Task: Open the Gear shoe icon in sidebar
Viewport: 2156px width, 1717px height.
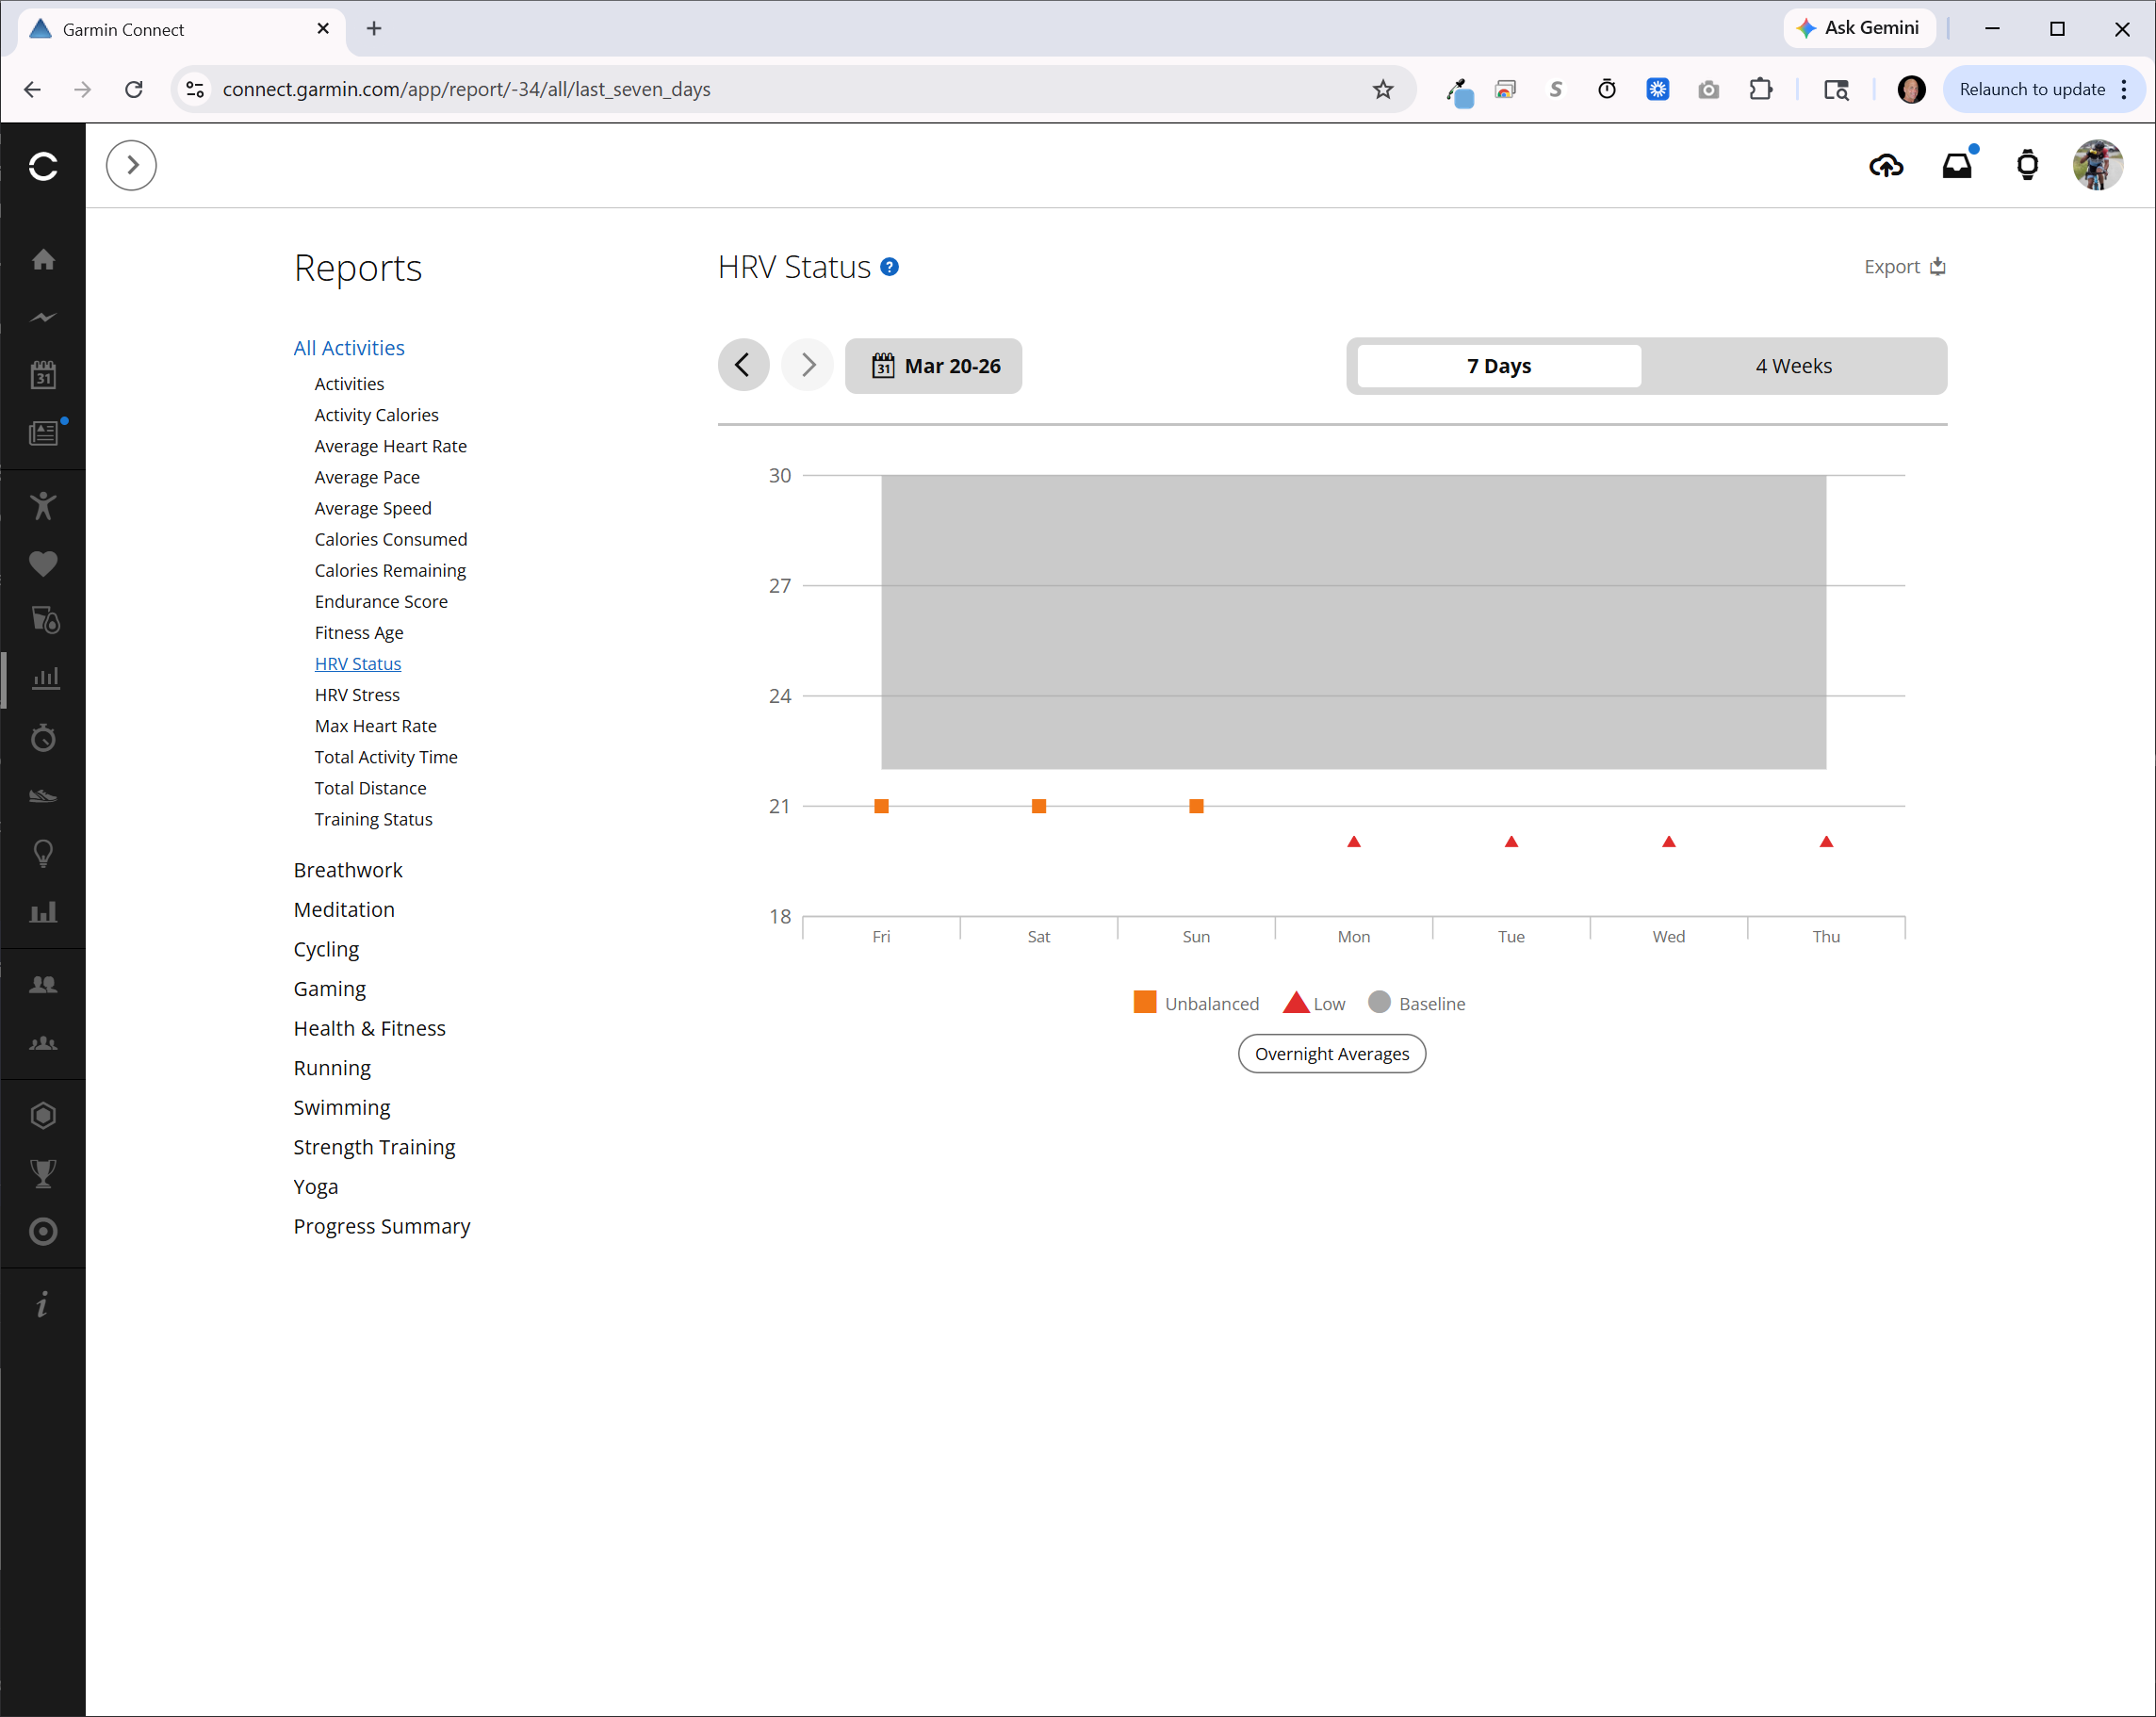Action: pos(43,796)
